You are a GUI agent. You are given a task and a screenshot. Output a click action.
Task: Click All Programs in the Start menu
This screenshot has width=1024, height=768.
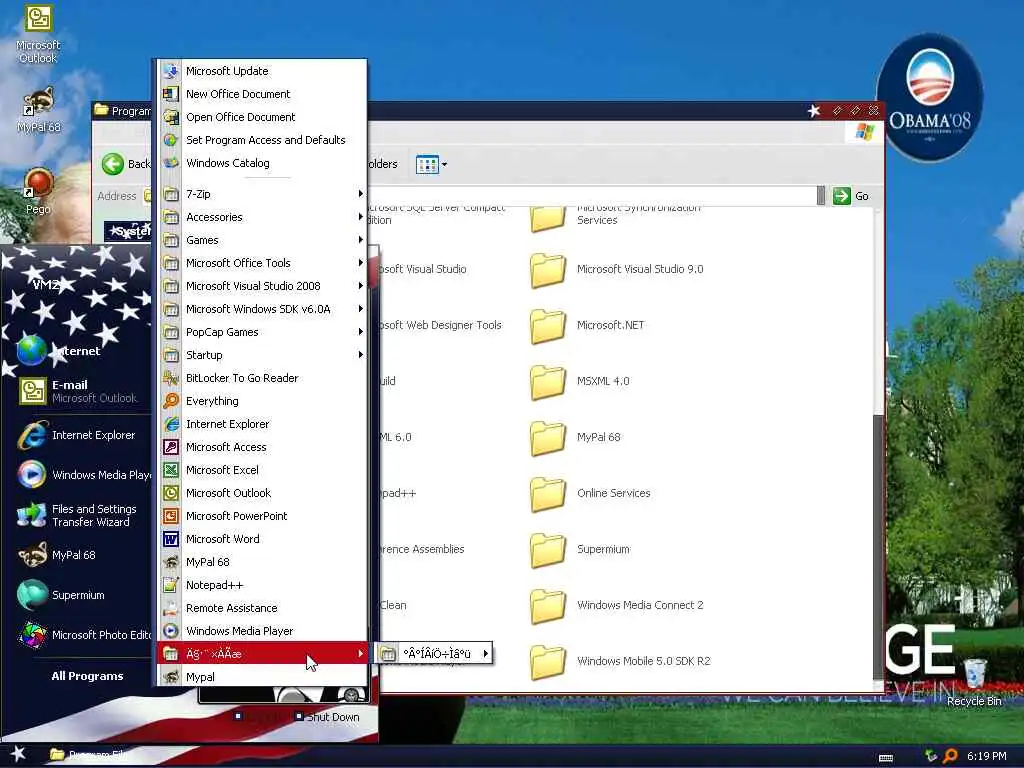pyautogui.click(x=87, y=676)
